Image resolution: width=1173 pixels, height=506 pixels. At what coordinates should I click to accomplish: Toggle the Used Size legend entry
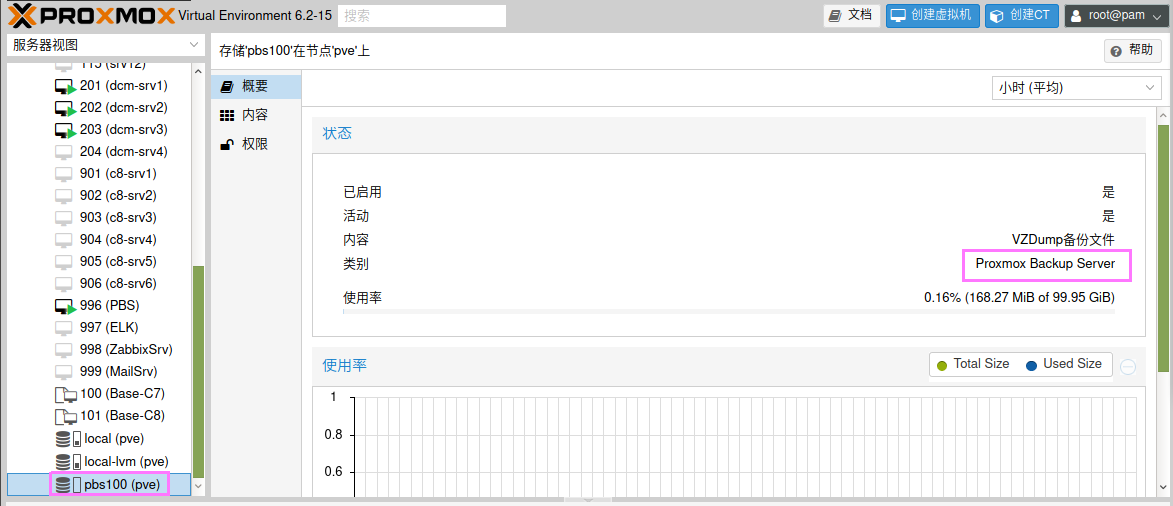[1063, 365]
